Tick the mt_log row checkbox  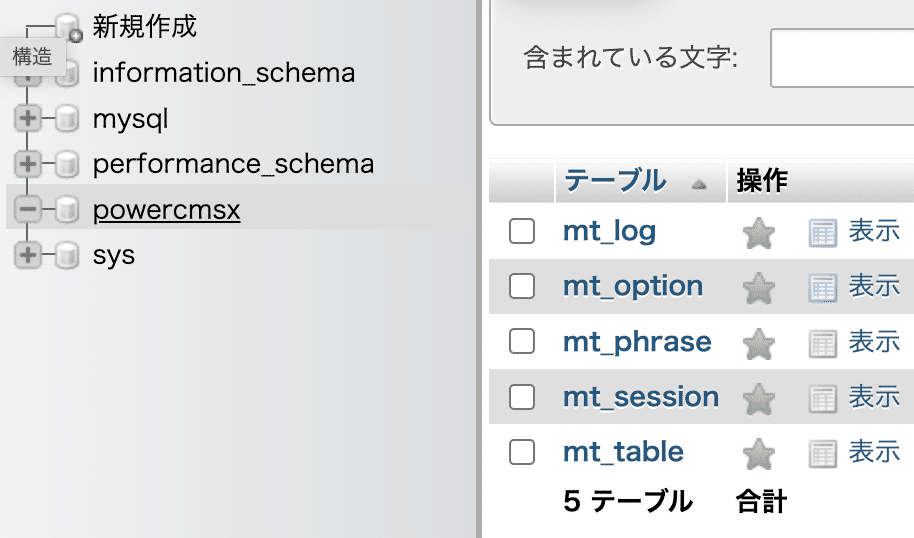pos(522,231)
